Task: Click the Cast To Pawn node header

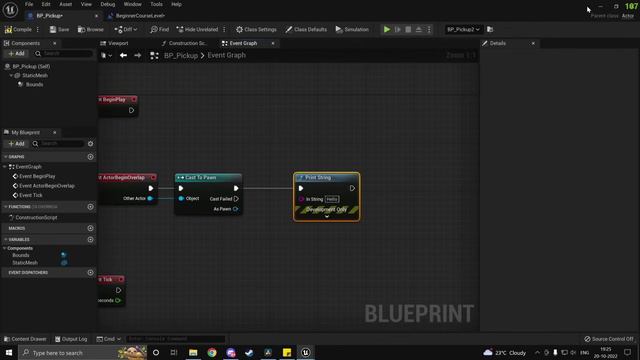Action: [208, 178]
